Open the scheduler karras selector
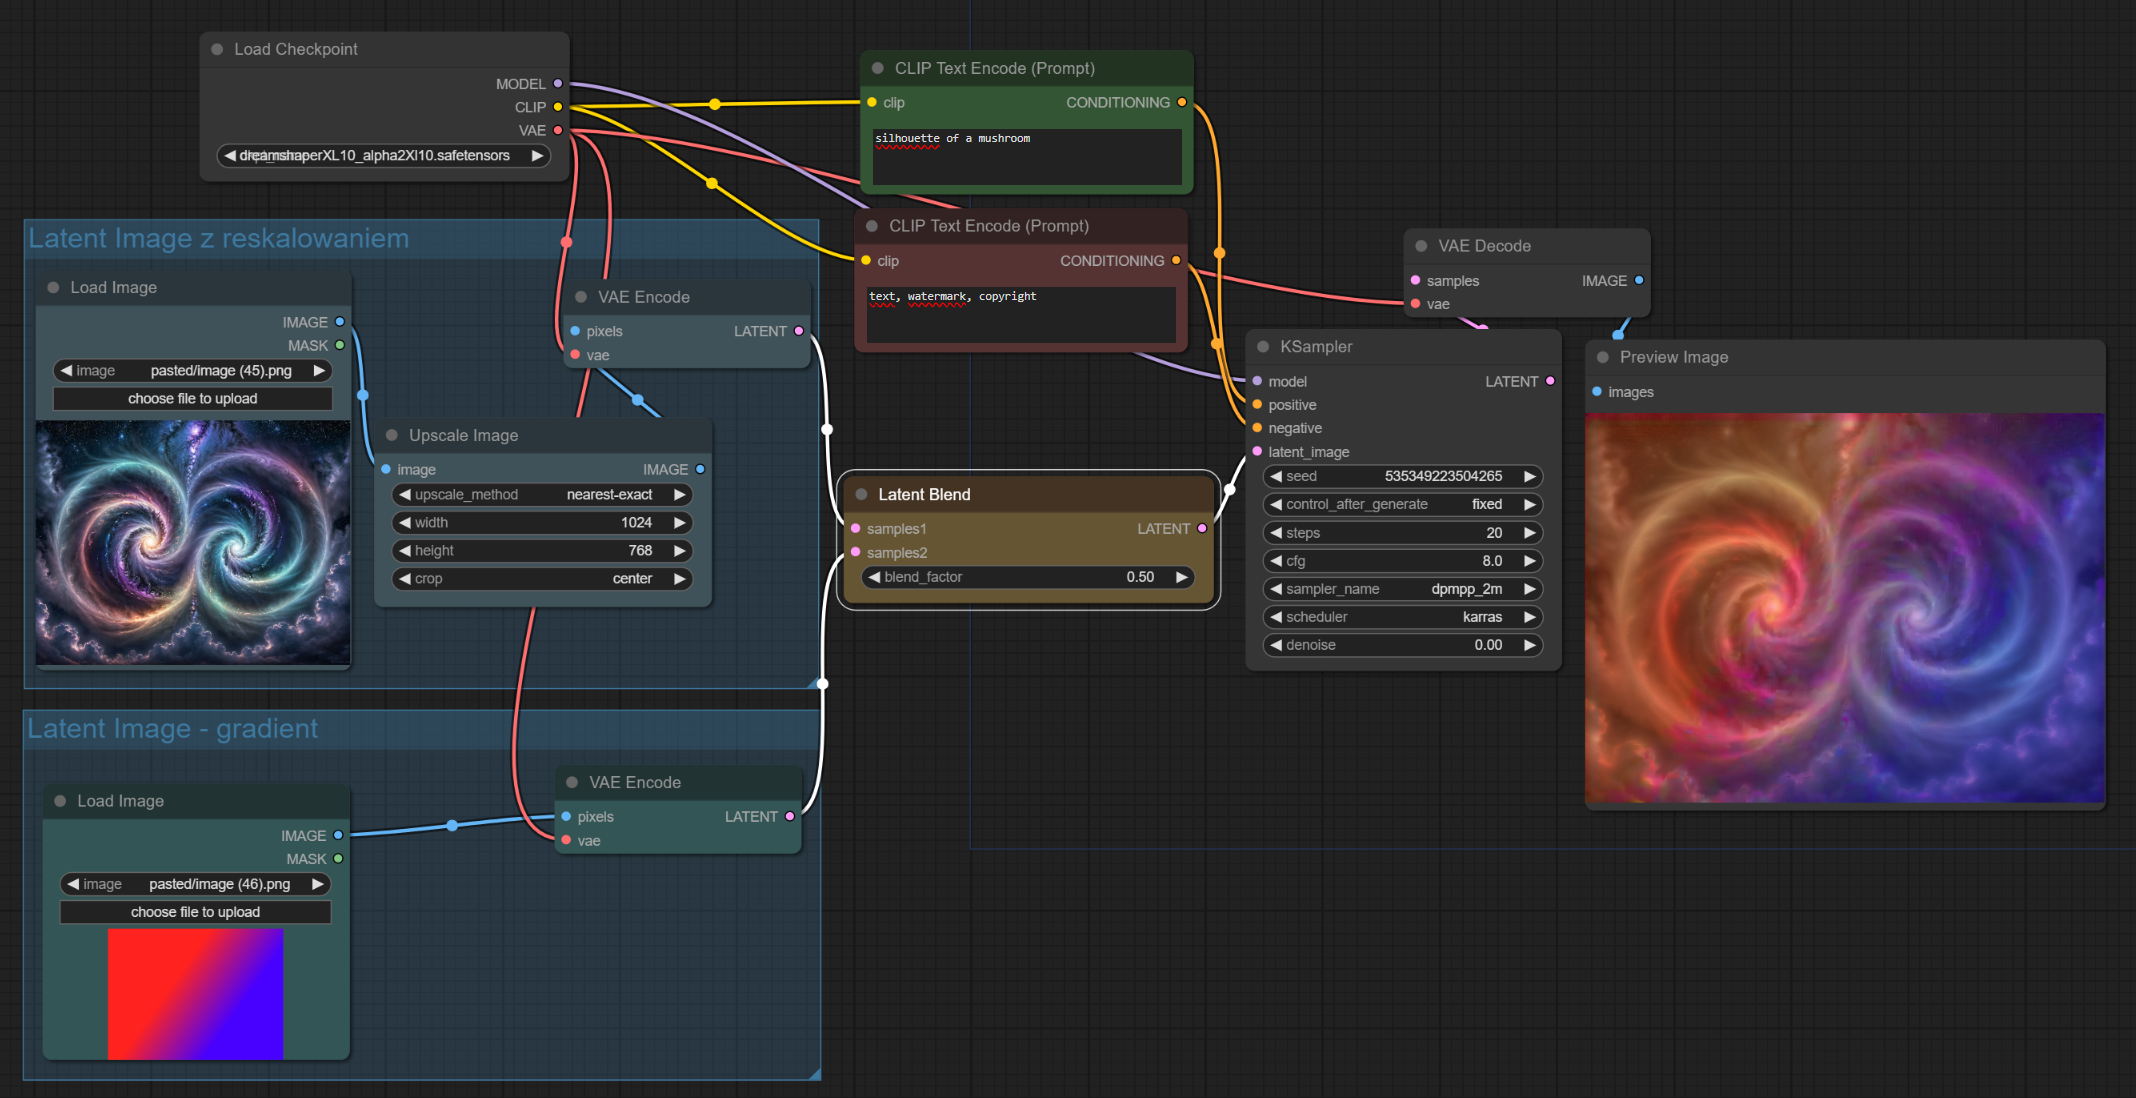 pos(1402,617)
